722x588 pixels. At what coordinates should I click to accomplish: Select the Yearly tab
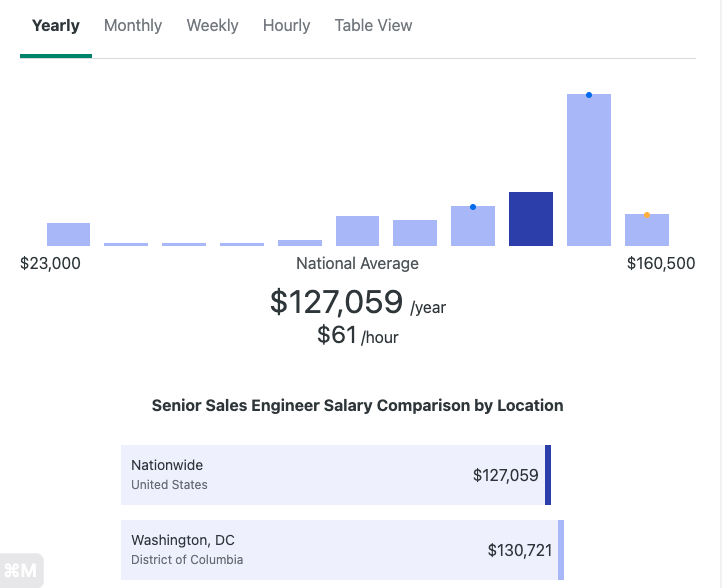(x=56, y=26)
